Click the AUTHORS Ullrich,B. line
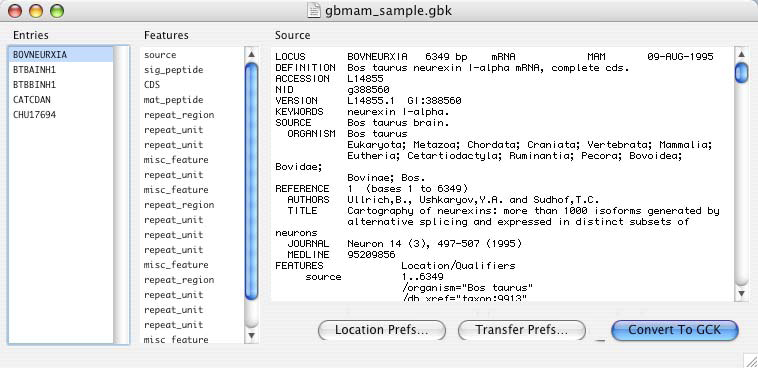The height and width of the screenshot is (368, 758). 443,200
